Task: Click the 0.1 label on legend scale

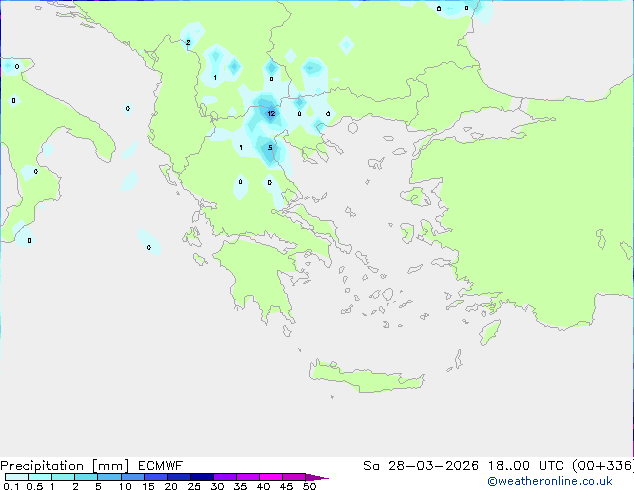Action: (10, 486)
